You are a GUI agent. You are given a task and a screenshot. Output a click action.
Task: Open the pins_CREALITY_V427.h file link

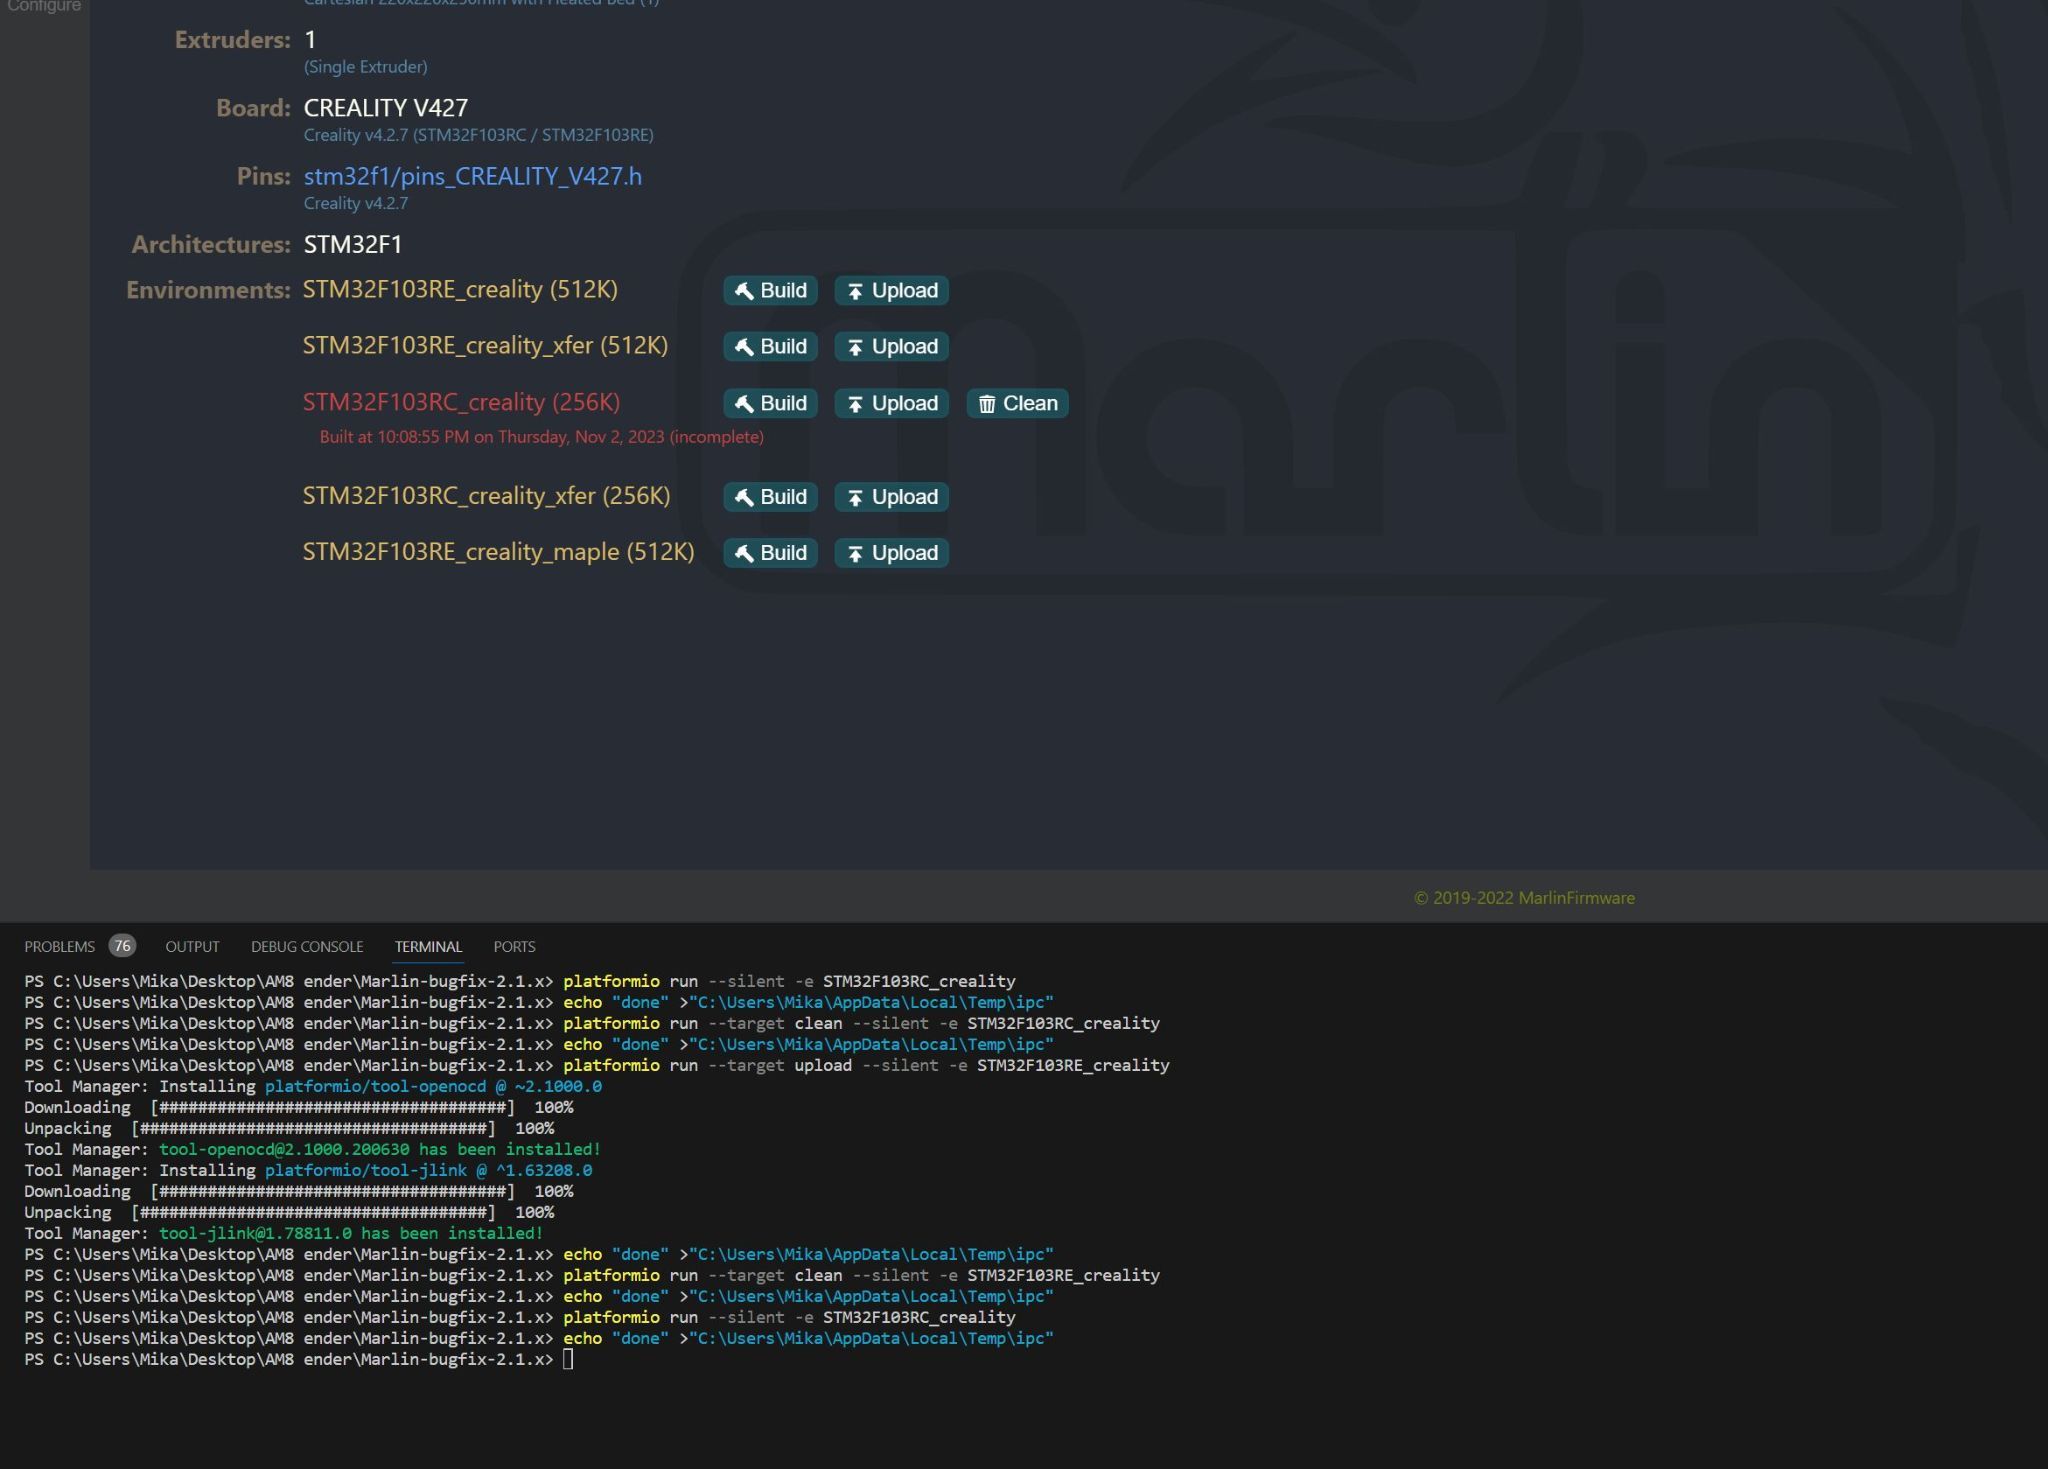tap(472, 177)
